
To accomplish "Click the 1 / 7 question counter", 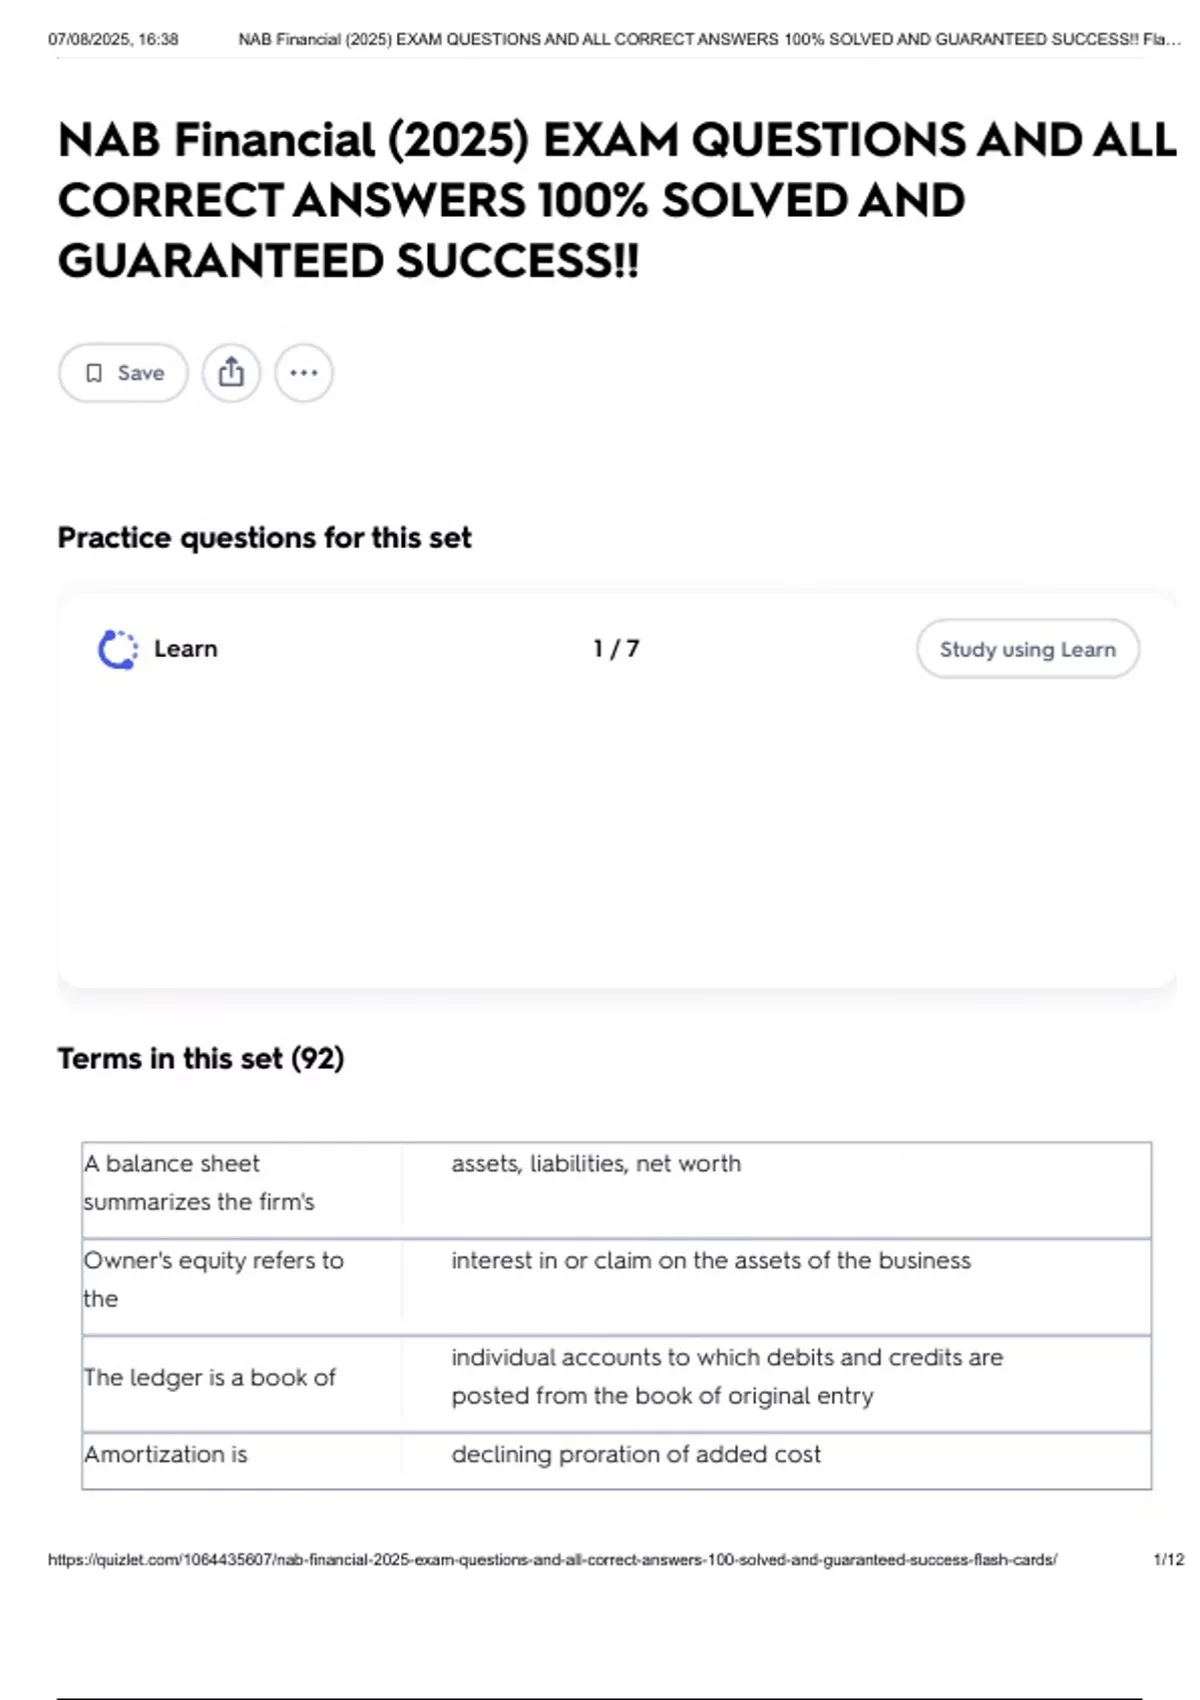I will [x=616, y=649].
